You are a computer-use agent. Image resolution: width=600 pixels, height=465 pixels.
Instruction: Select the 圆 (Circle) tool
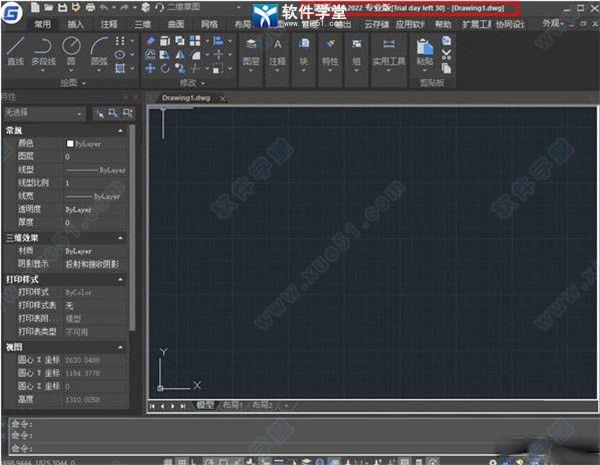click(x=71, y=47)
